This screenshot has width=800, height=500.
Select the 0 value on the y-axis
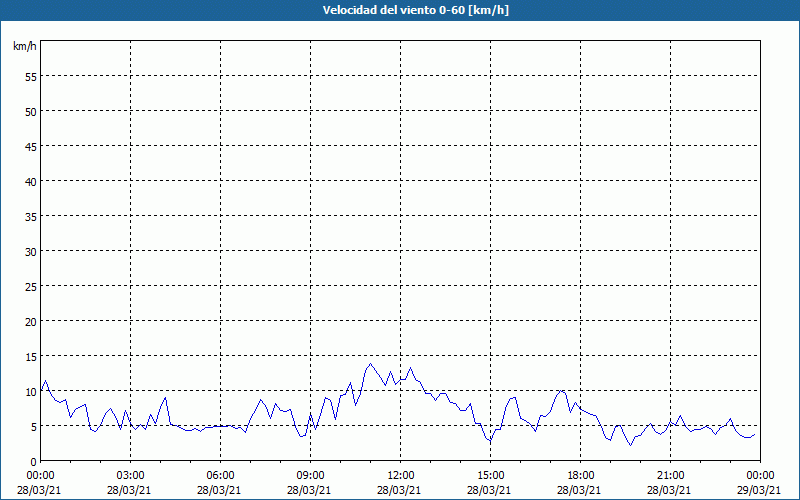pyautogui.click(x=34, y=461)
